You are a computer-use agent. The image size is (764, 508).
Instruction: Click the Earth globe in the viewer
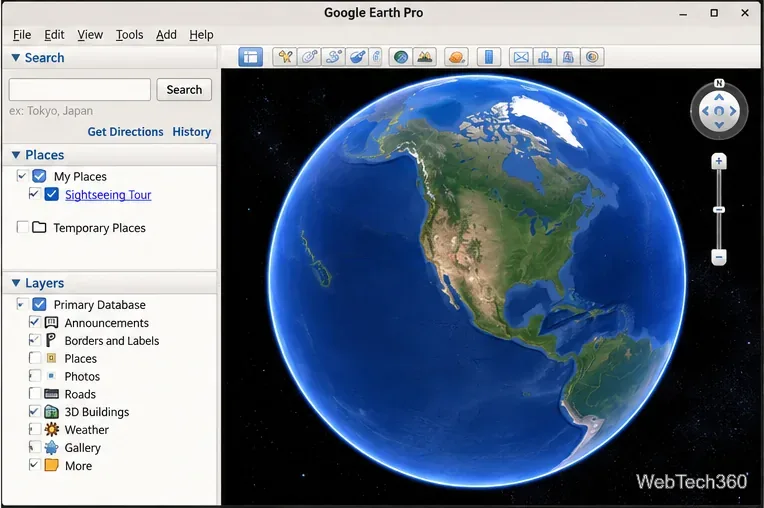tap(478, 281)
